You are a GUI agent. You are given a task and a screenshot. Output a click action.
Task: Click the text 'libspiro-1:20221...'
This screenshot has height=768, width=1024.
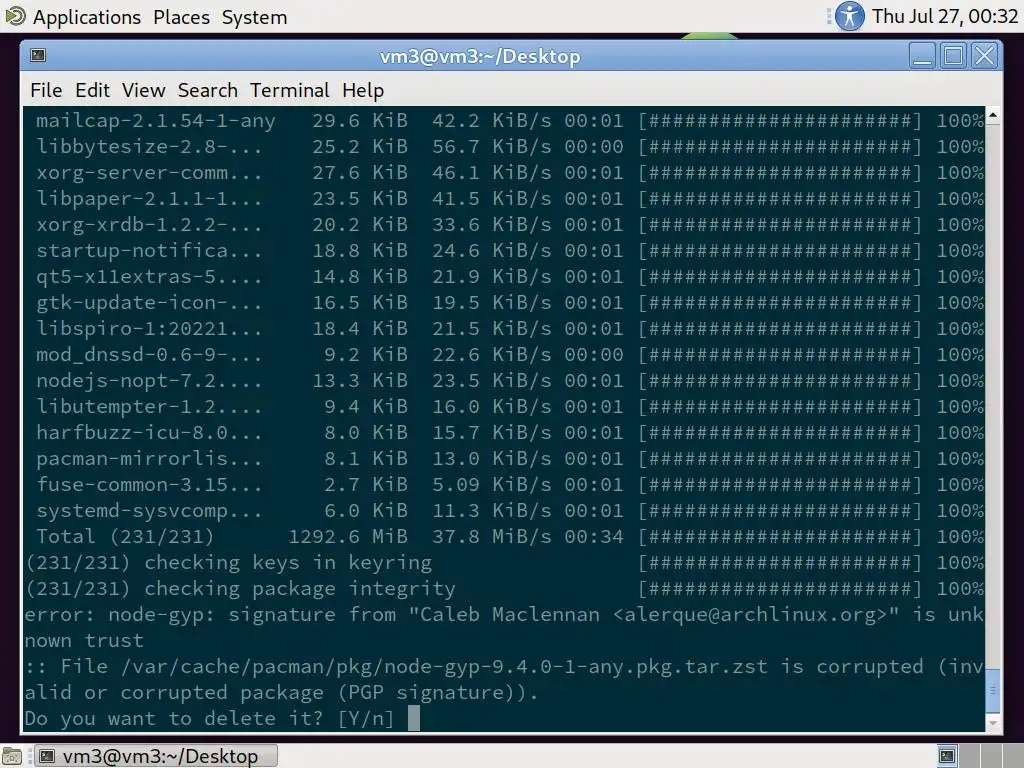[149, 328]
